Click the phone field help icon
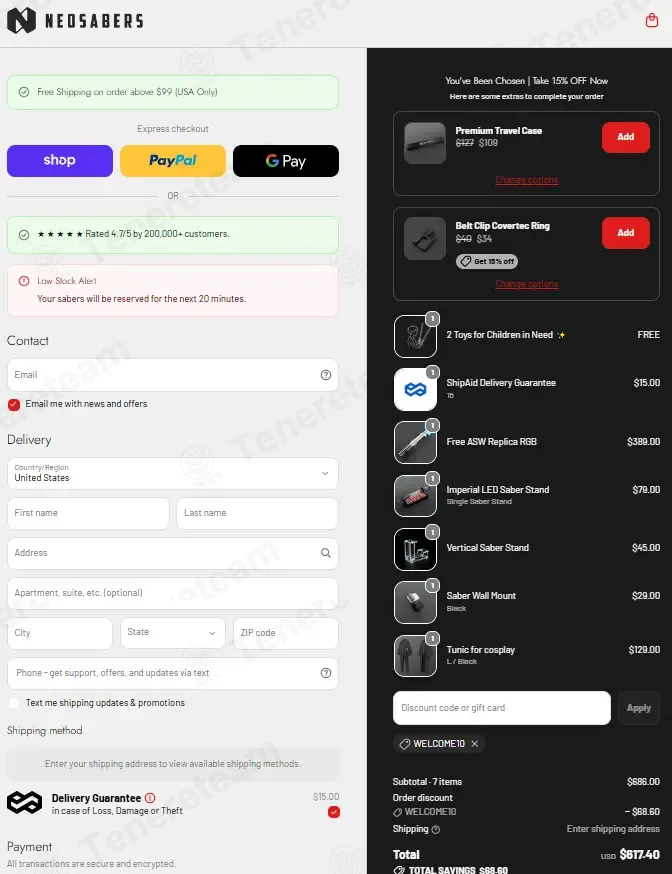 coord(326,673)
